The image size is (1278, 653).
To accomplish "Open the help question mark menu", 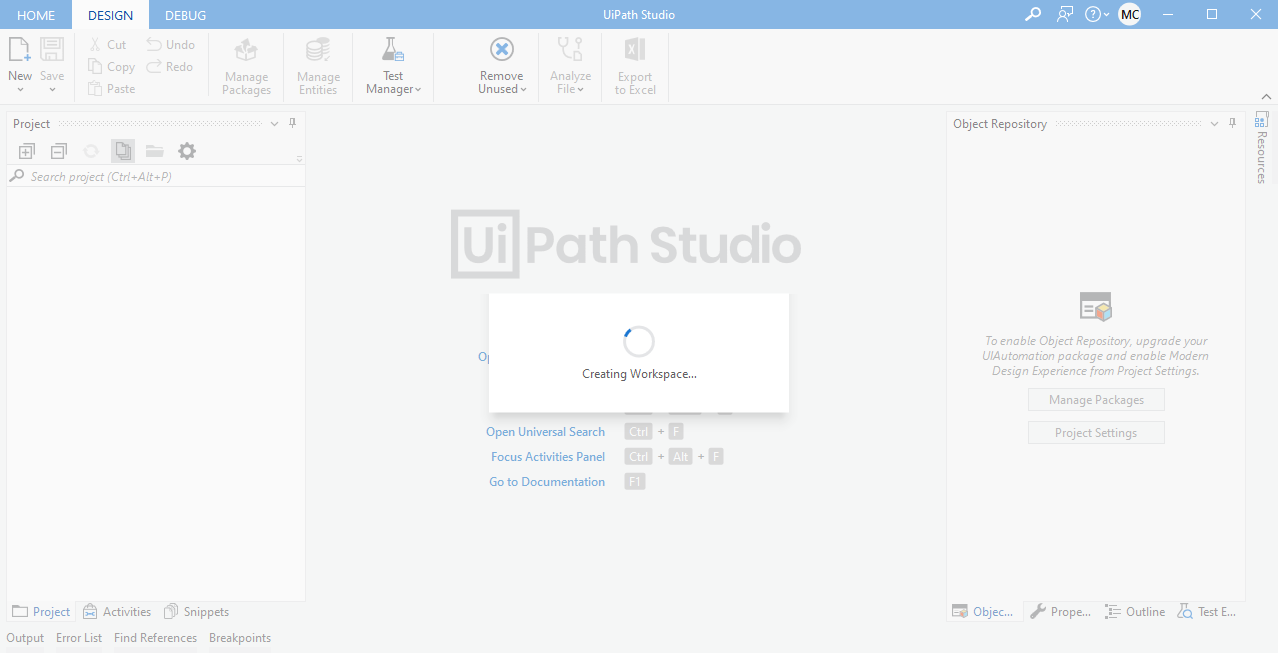I will point(1097,14).
